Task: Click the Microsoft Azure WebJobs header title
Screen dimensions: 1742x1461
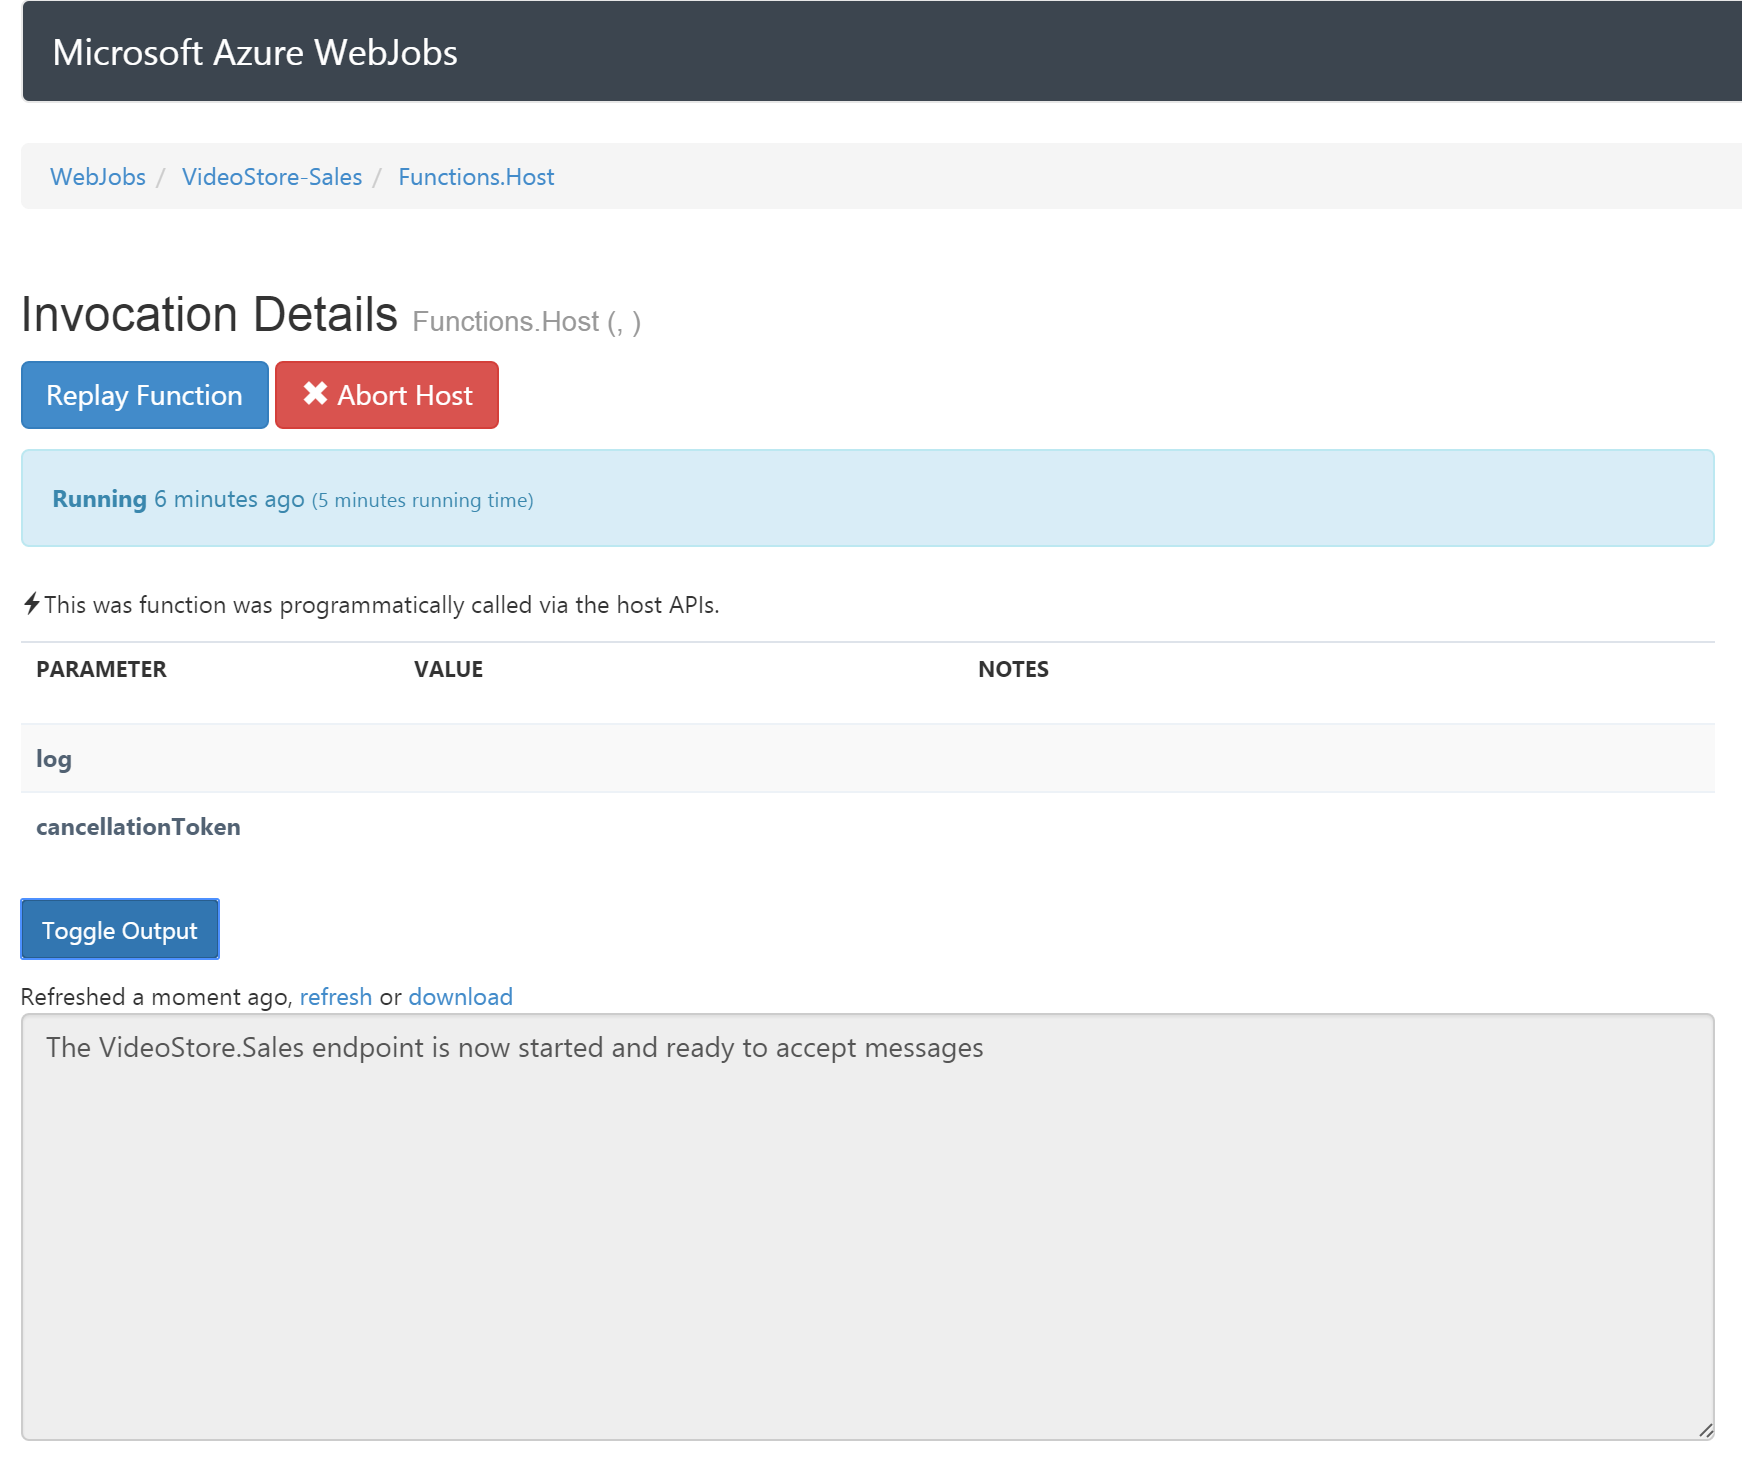Action: (255, 53)
